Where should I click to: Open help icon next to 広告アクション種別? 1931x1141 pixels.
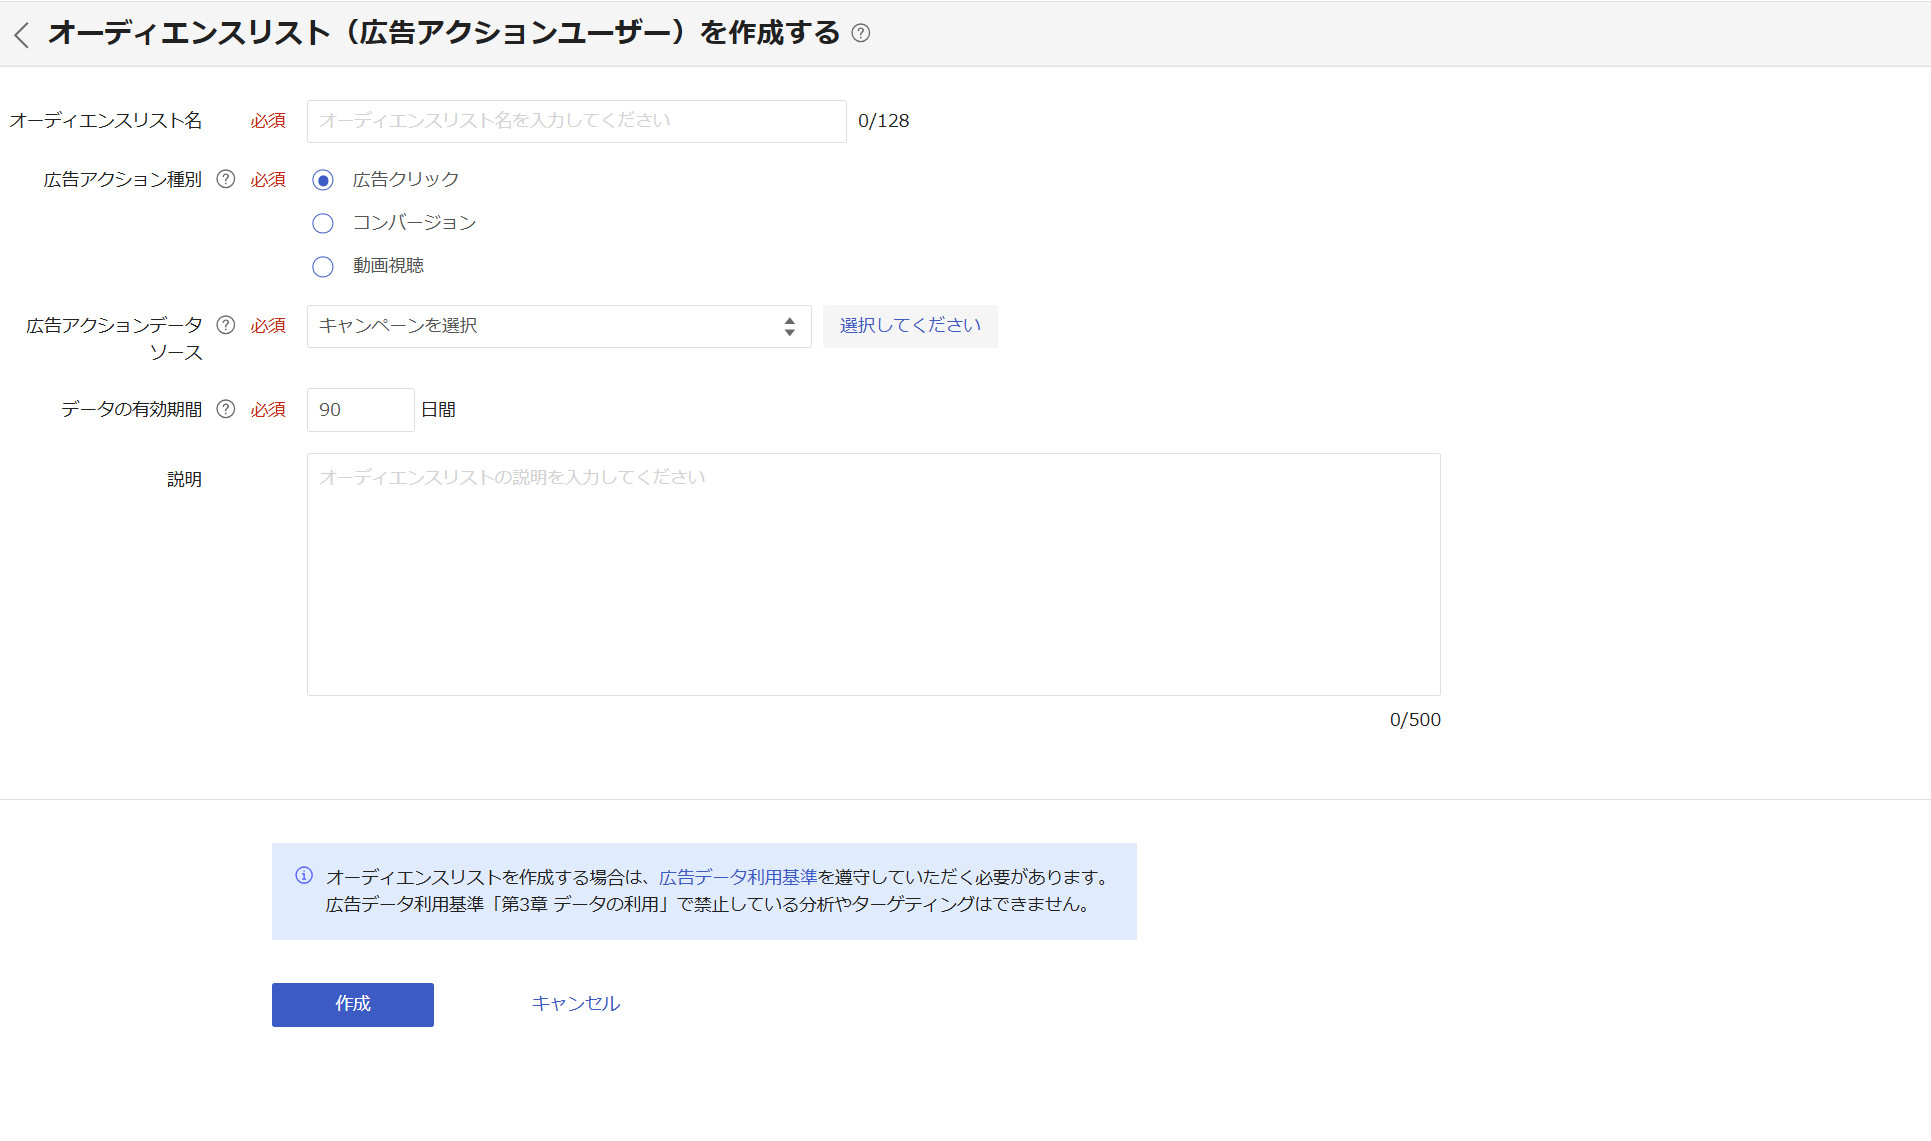[226, 179]
